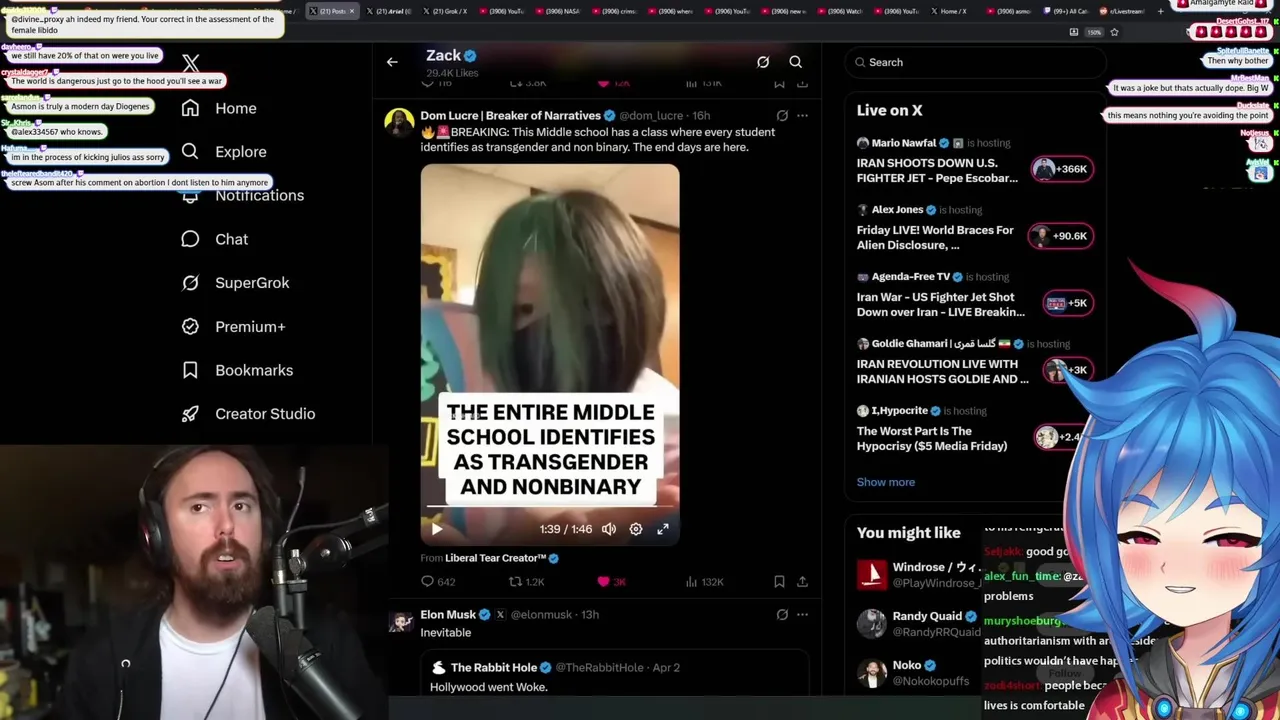1280x720 pixels.
Task: Click Grok icon on Dom Lucre post
Action: (x=782, y=116)
